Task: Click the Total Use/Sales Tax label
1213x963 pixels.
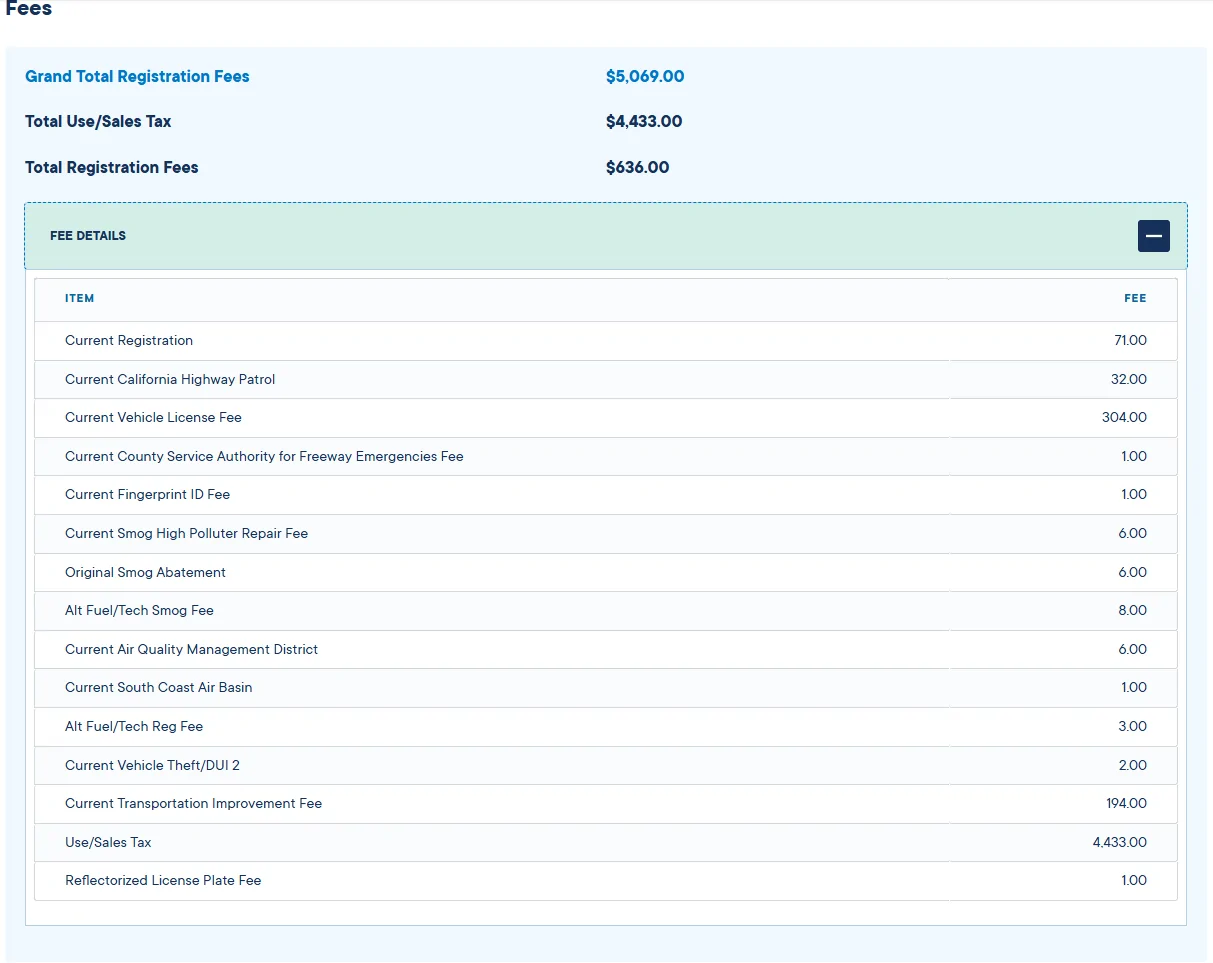Action: [98, 122]
